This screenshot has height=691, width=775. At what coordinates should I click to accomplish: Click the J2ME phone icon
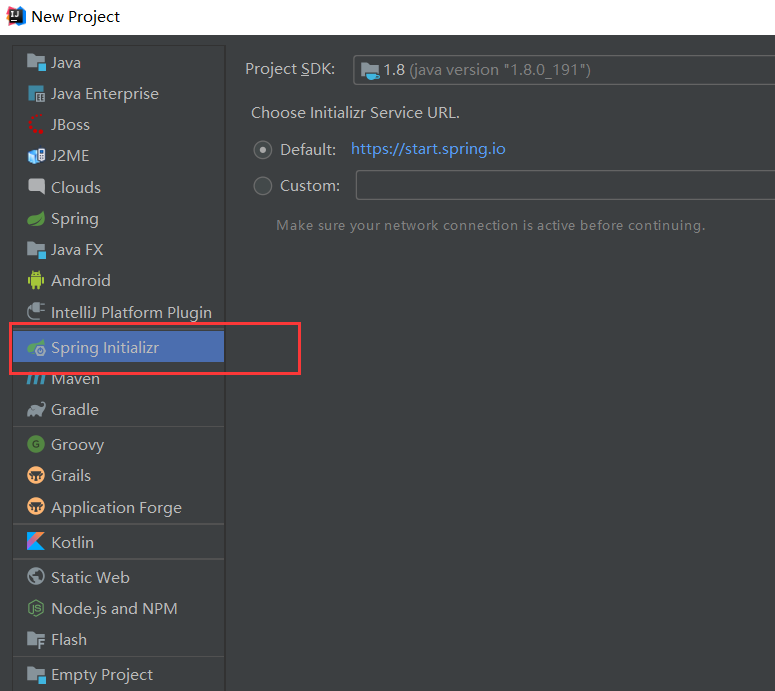pos(36,156)
